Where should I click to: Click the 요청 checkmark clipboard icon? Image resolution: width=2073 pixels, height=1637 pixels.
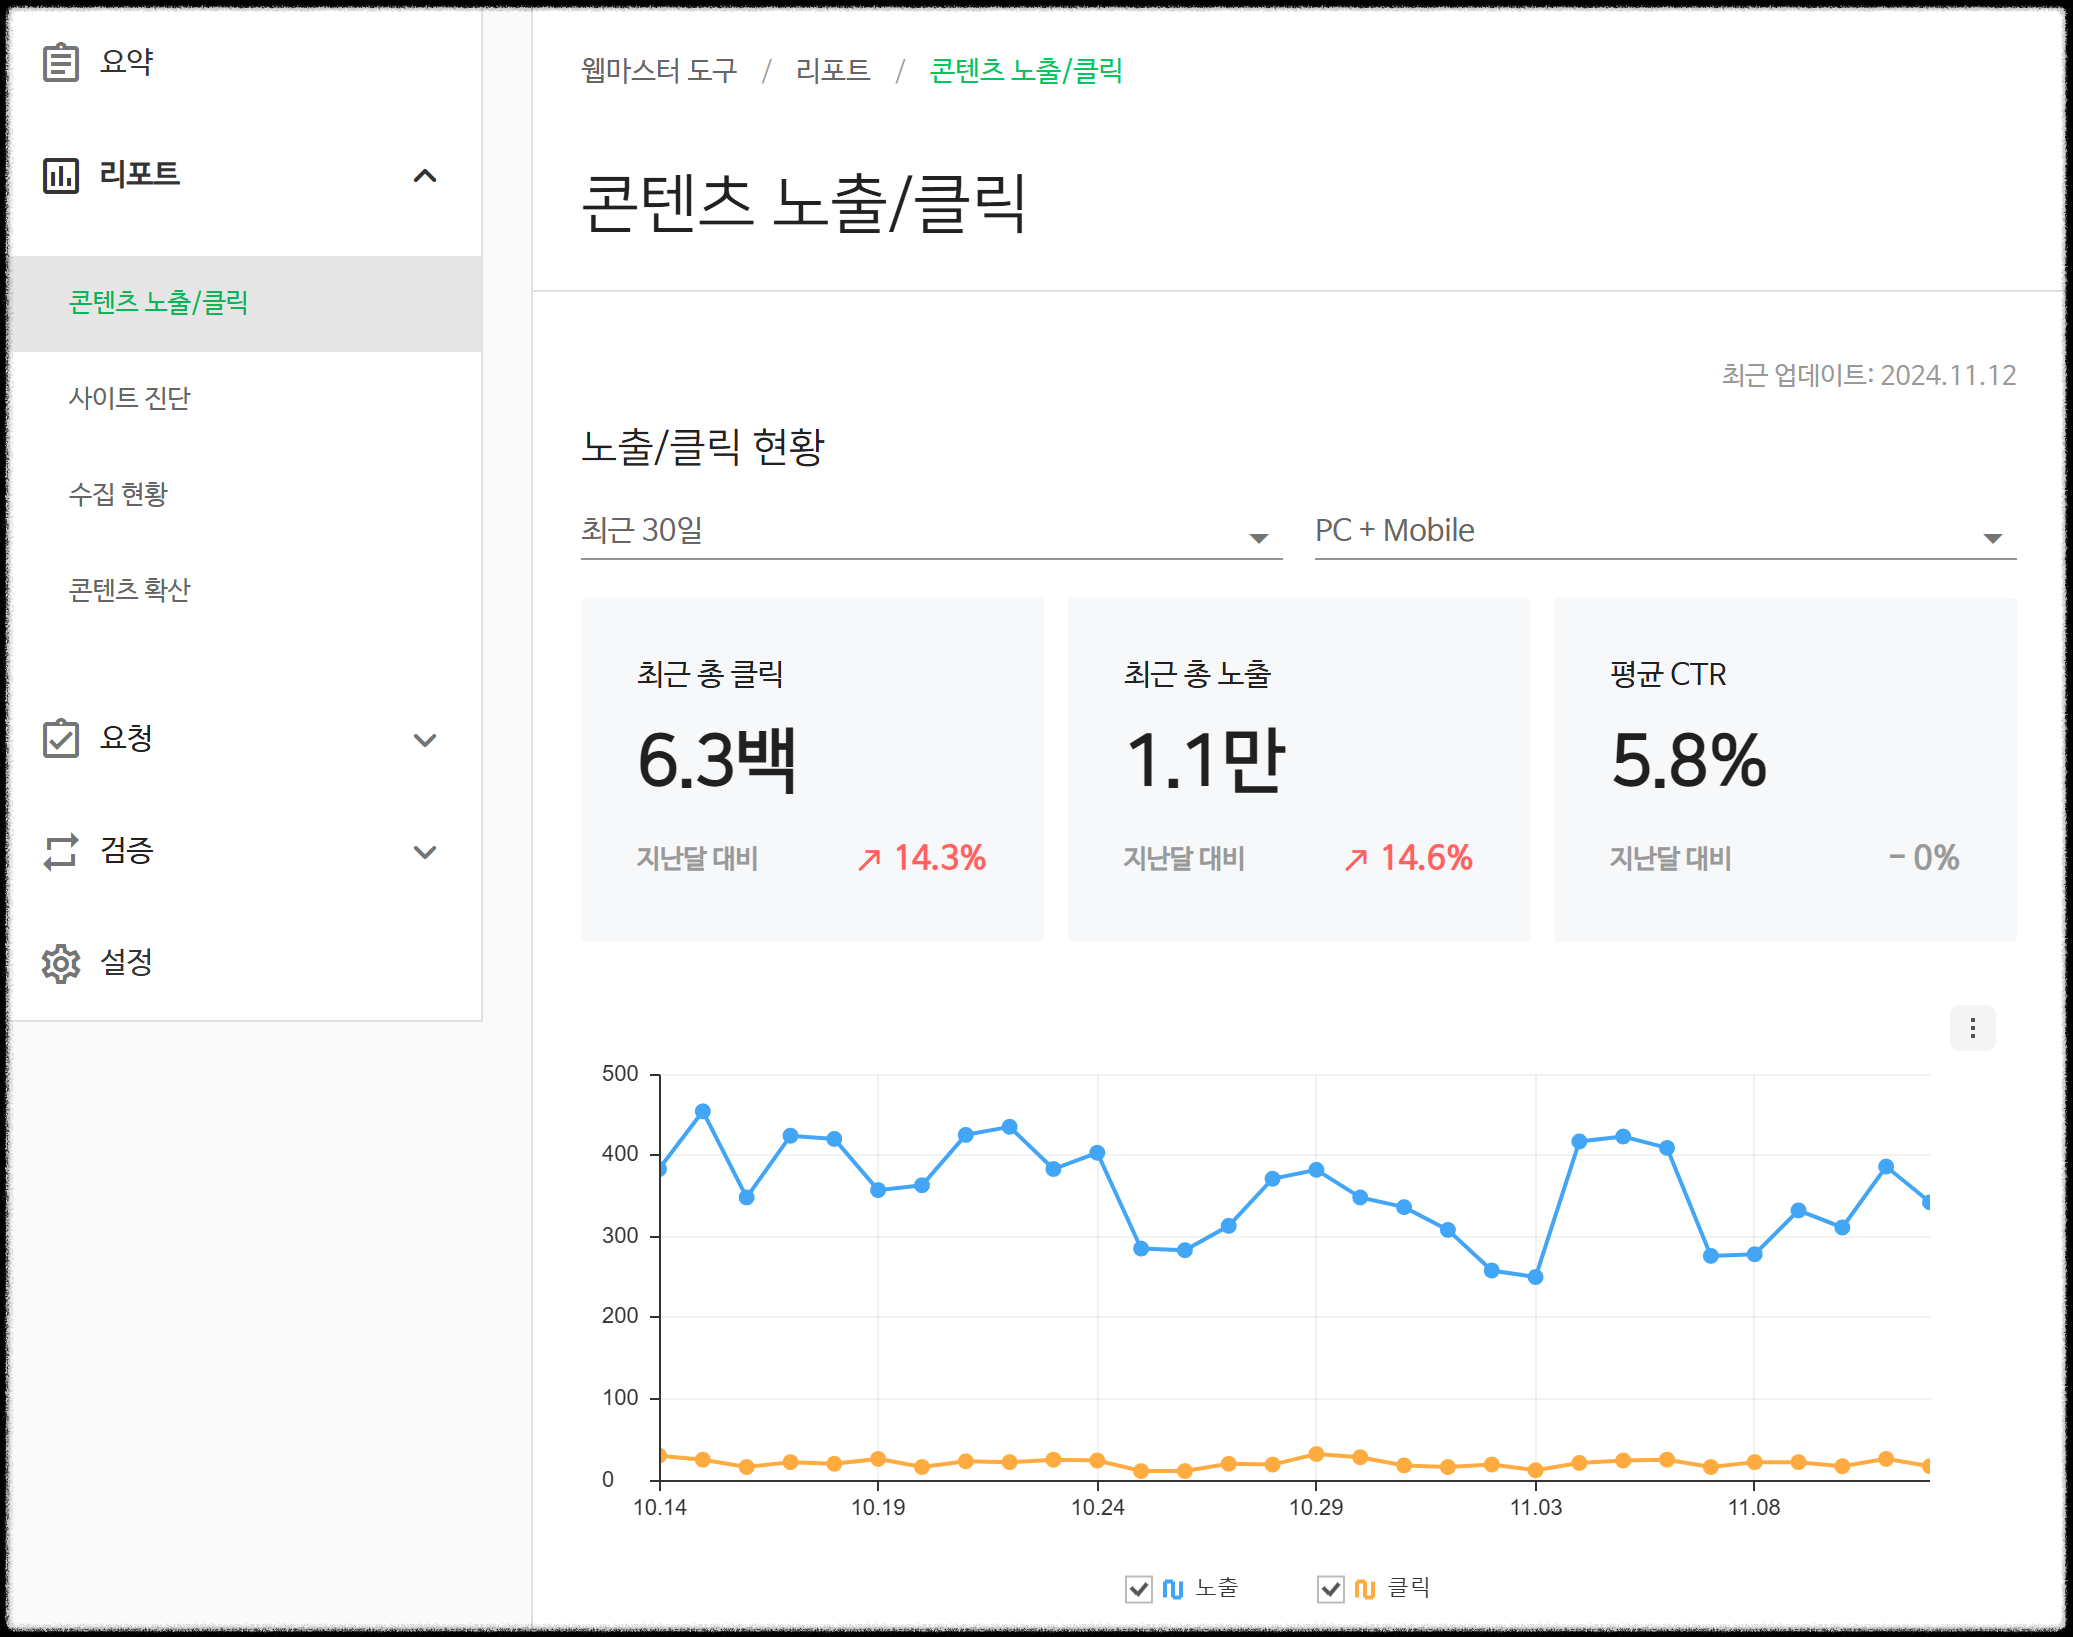coord(60,739)
